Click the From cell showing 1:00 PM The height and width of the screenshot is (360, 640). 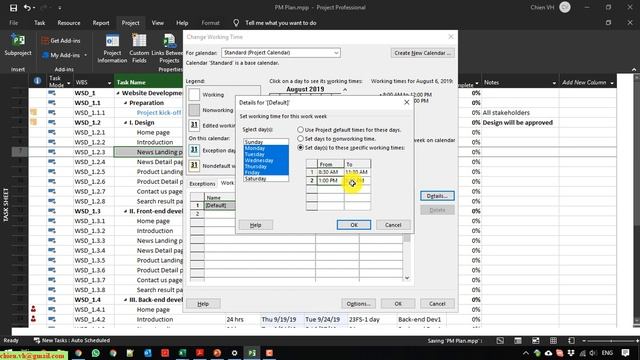coord(331,180)
